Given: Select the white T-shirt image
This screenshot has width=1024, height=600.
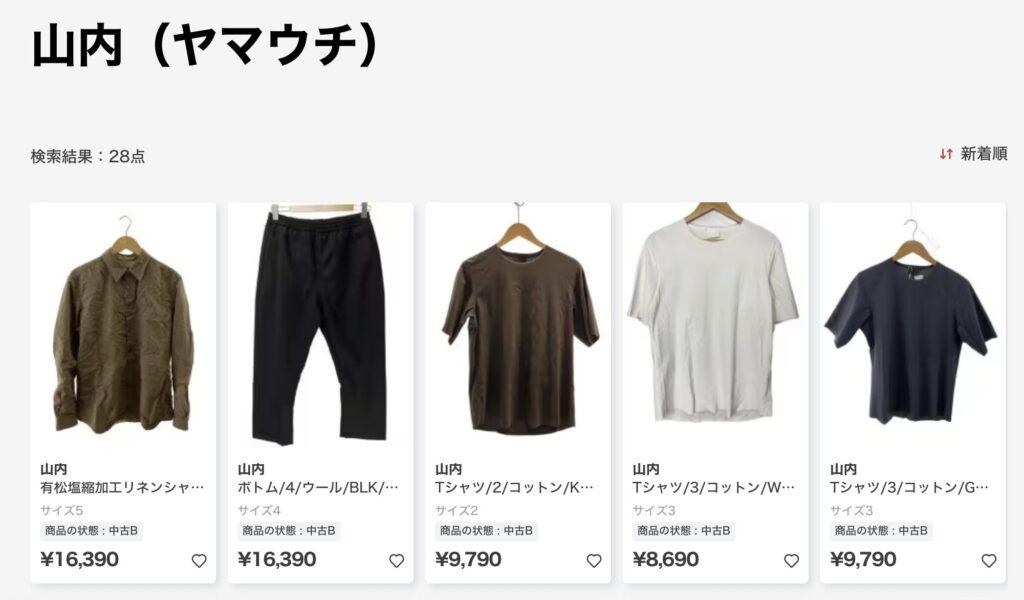Looking at the screenshot, I should pos(715,325).
